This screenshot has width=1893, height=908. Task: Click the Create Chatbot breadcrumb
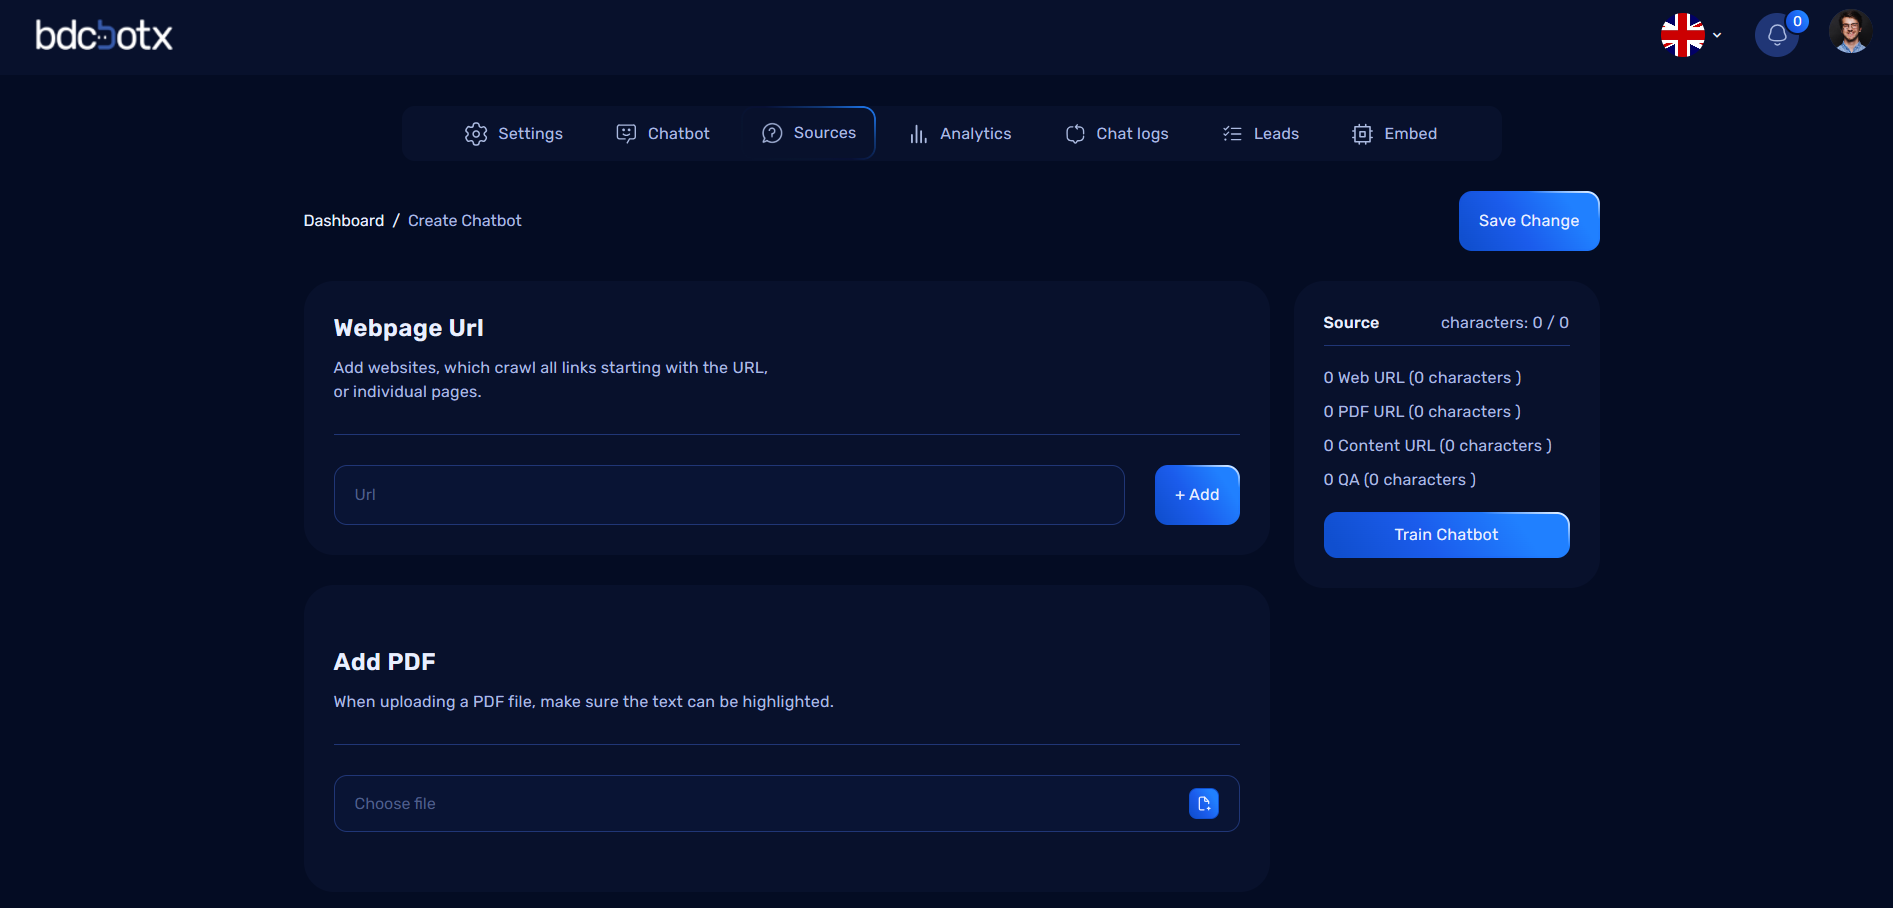[x=464, y=221]
